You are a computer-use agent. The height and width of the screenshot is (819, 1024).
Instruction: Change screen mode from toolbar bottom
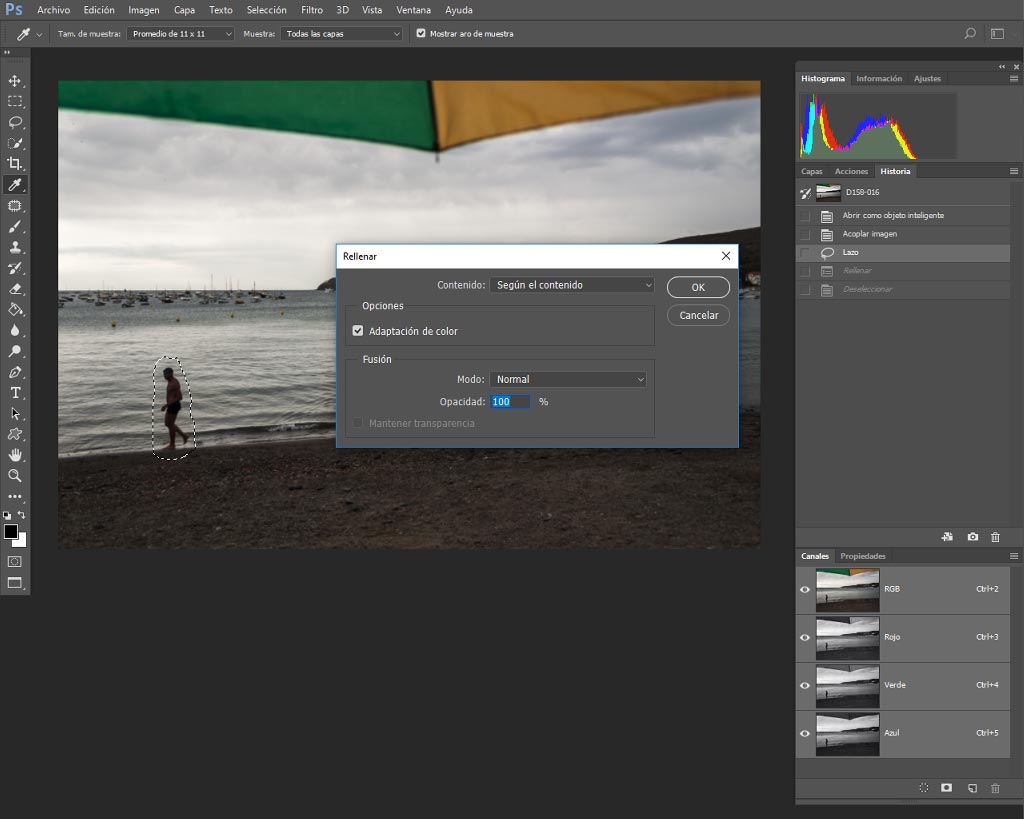pos(14,583)
